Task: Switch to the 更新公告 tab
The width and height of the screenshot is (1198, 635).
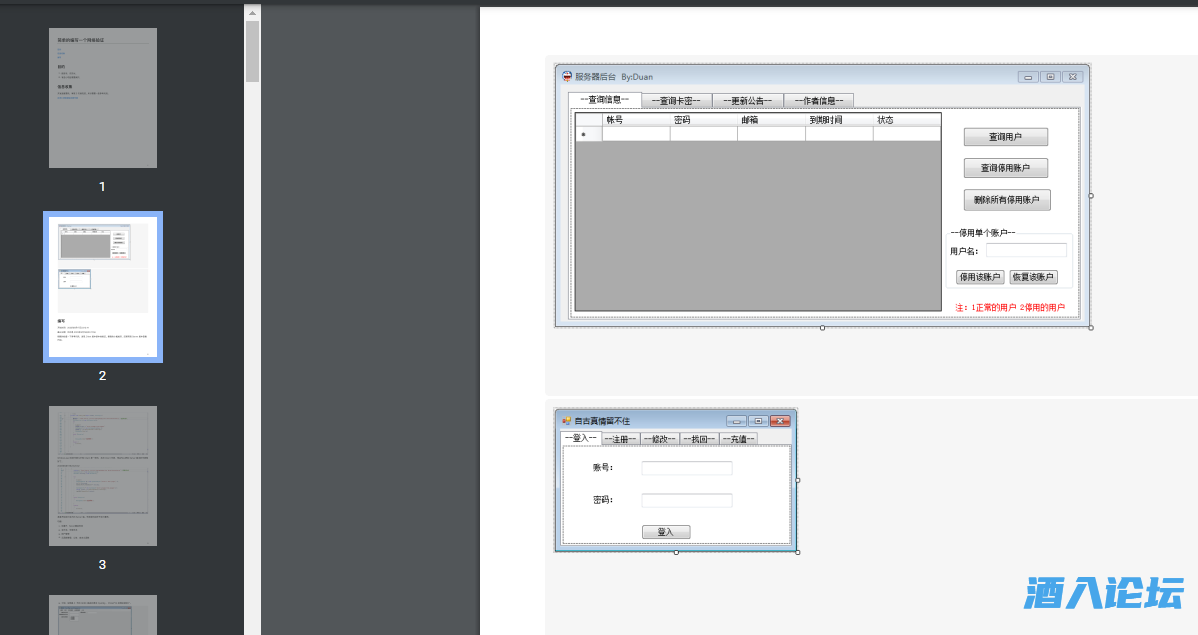Action: (747, 100)
